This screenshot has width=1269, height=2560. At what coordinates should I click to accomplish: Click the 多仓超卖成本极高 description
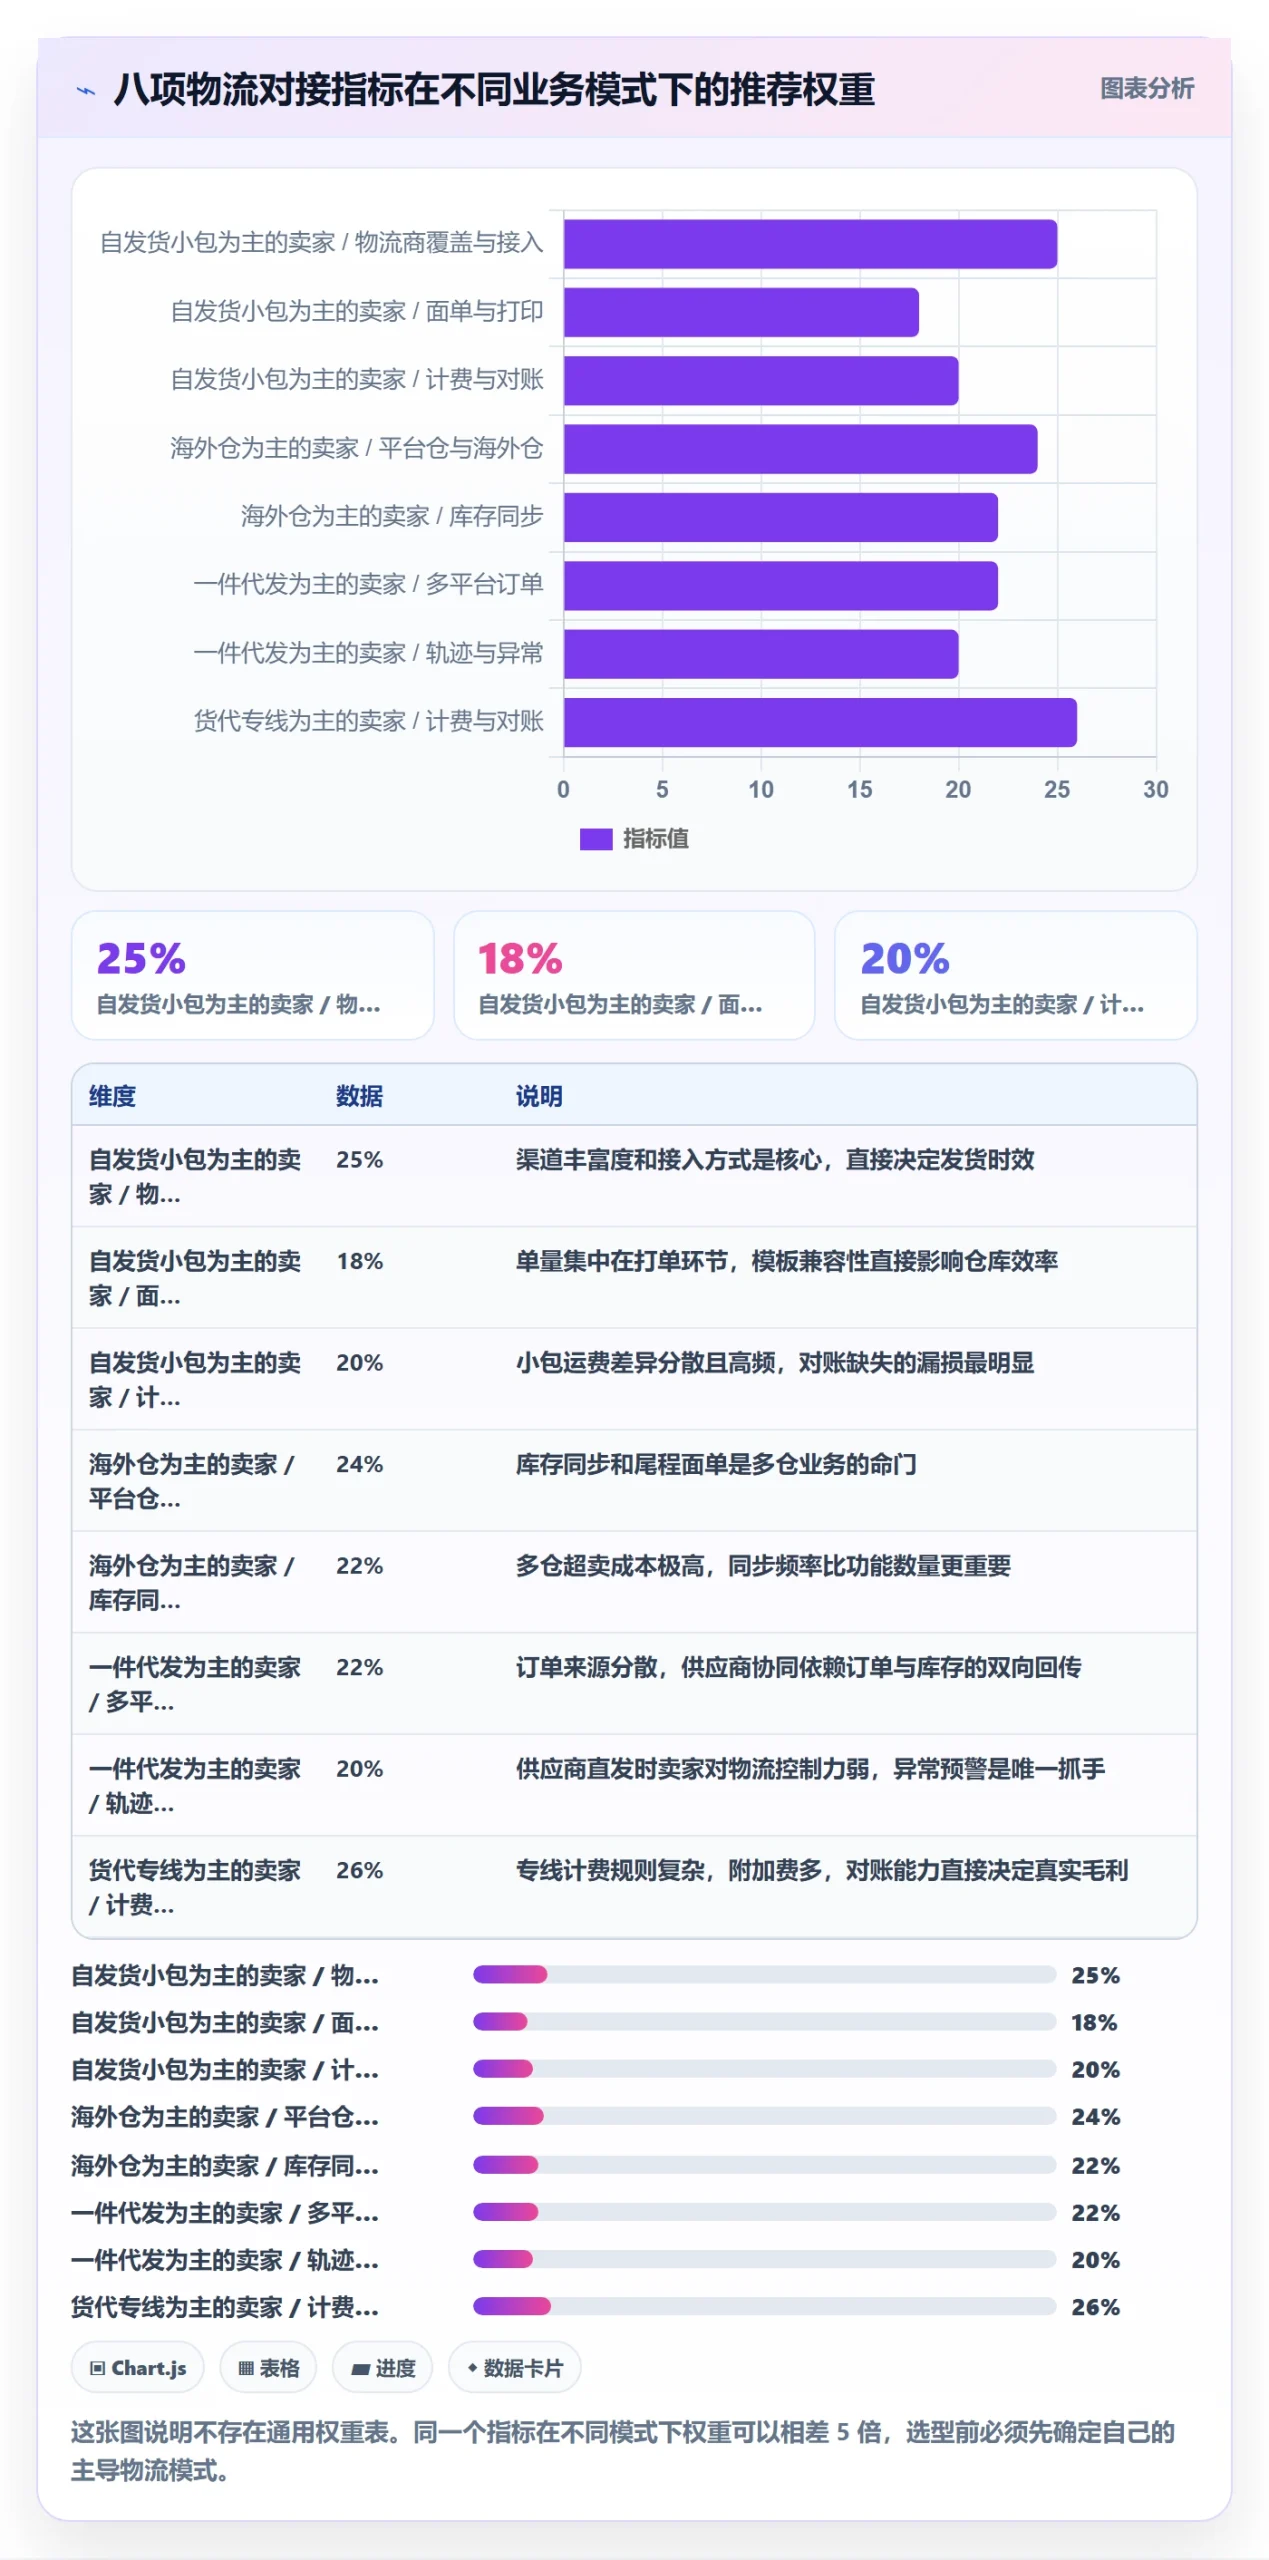pyautogui.click(x=763, y=1566)
